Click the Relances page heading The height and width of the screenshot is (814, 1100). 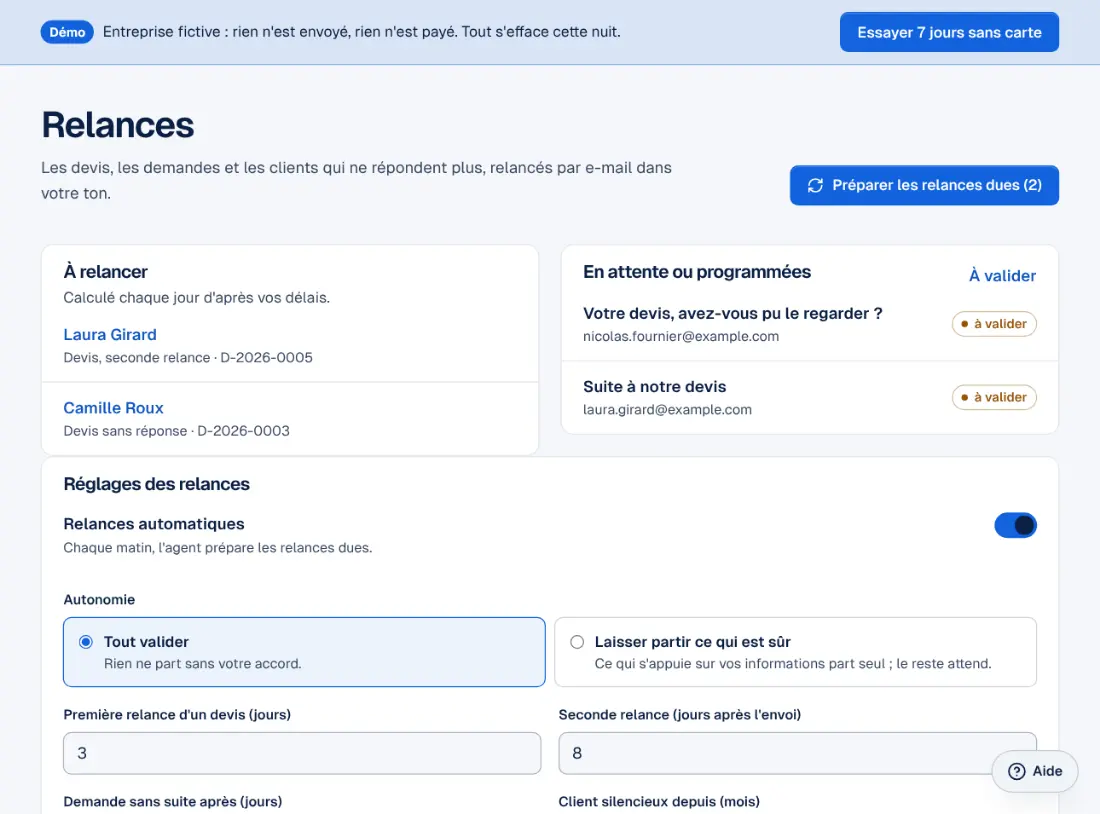[118, 125]
